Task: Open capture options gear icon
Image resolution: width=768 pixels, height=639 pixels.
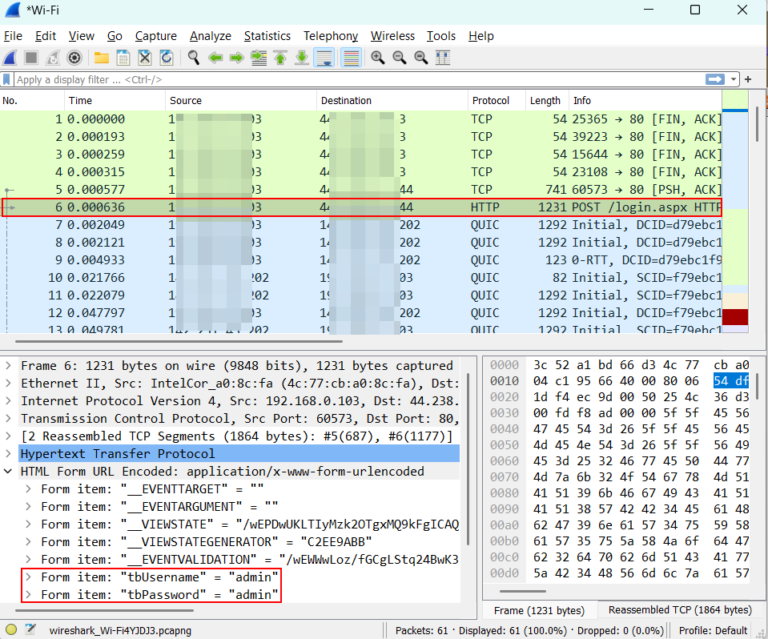Action: pyautogui.click(x=74, y=58)
